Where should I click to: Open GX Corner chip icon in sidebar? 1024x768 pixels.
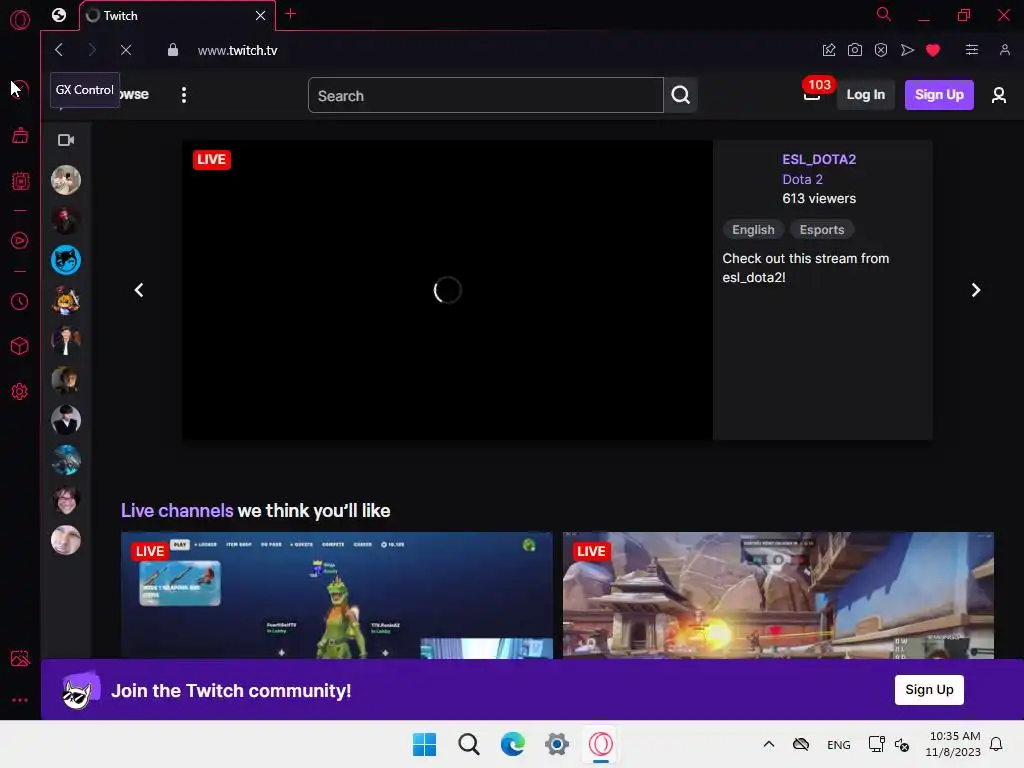(20, 181)
